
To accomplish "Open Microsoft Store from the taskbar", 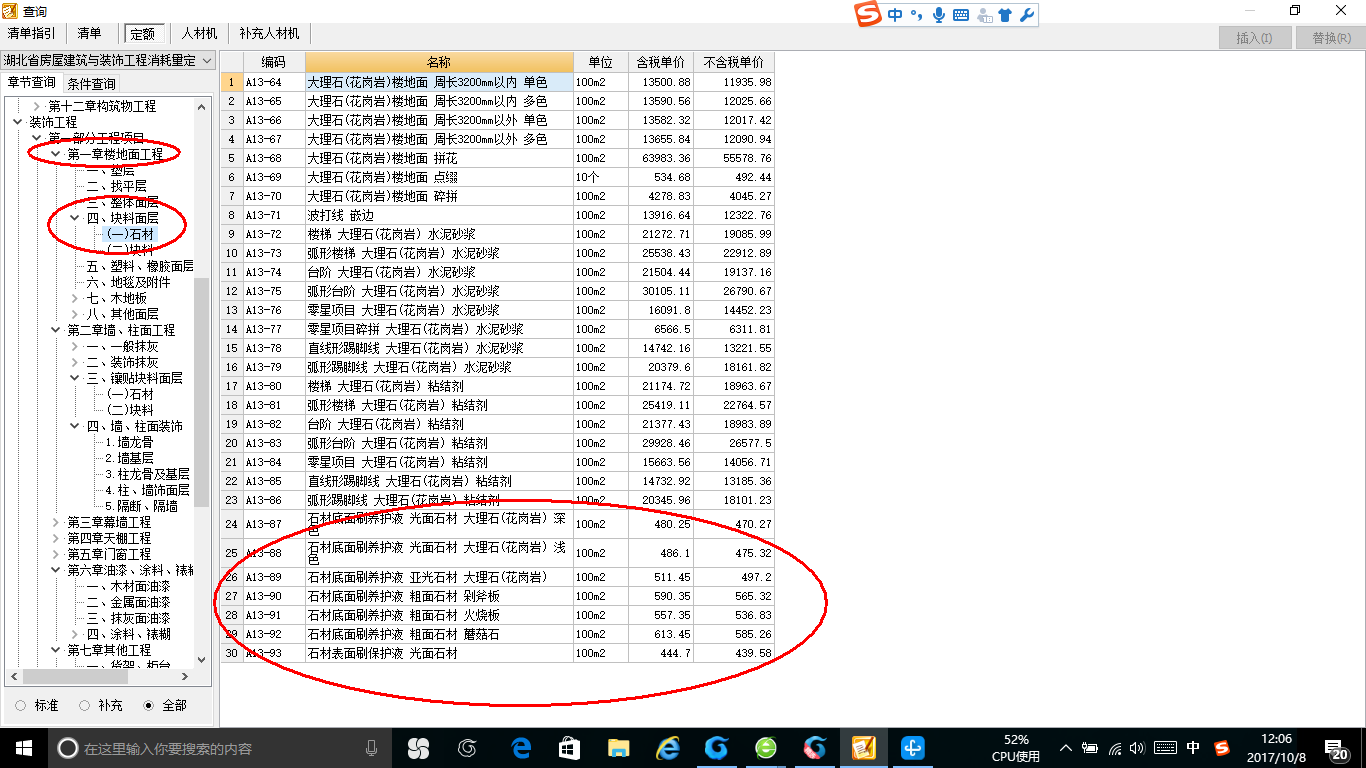I will [x=569, y=748].
